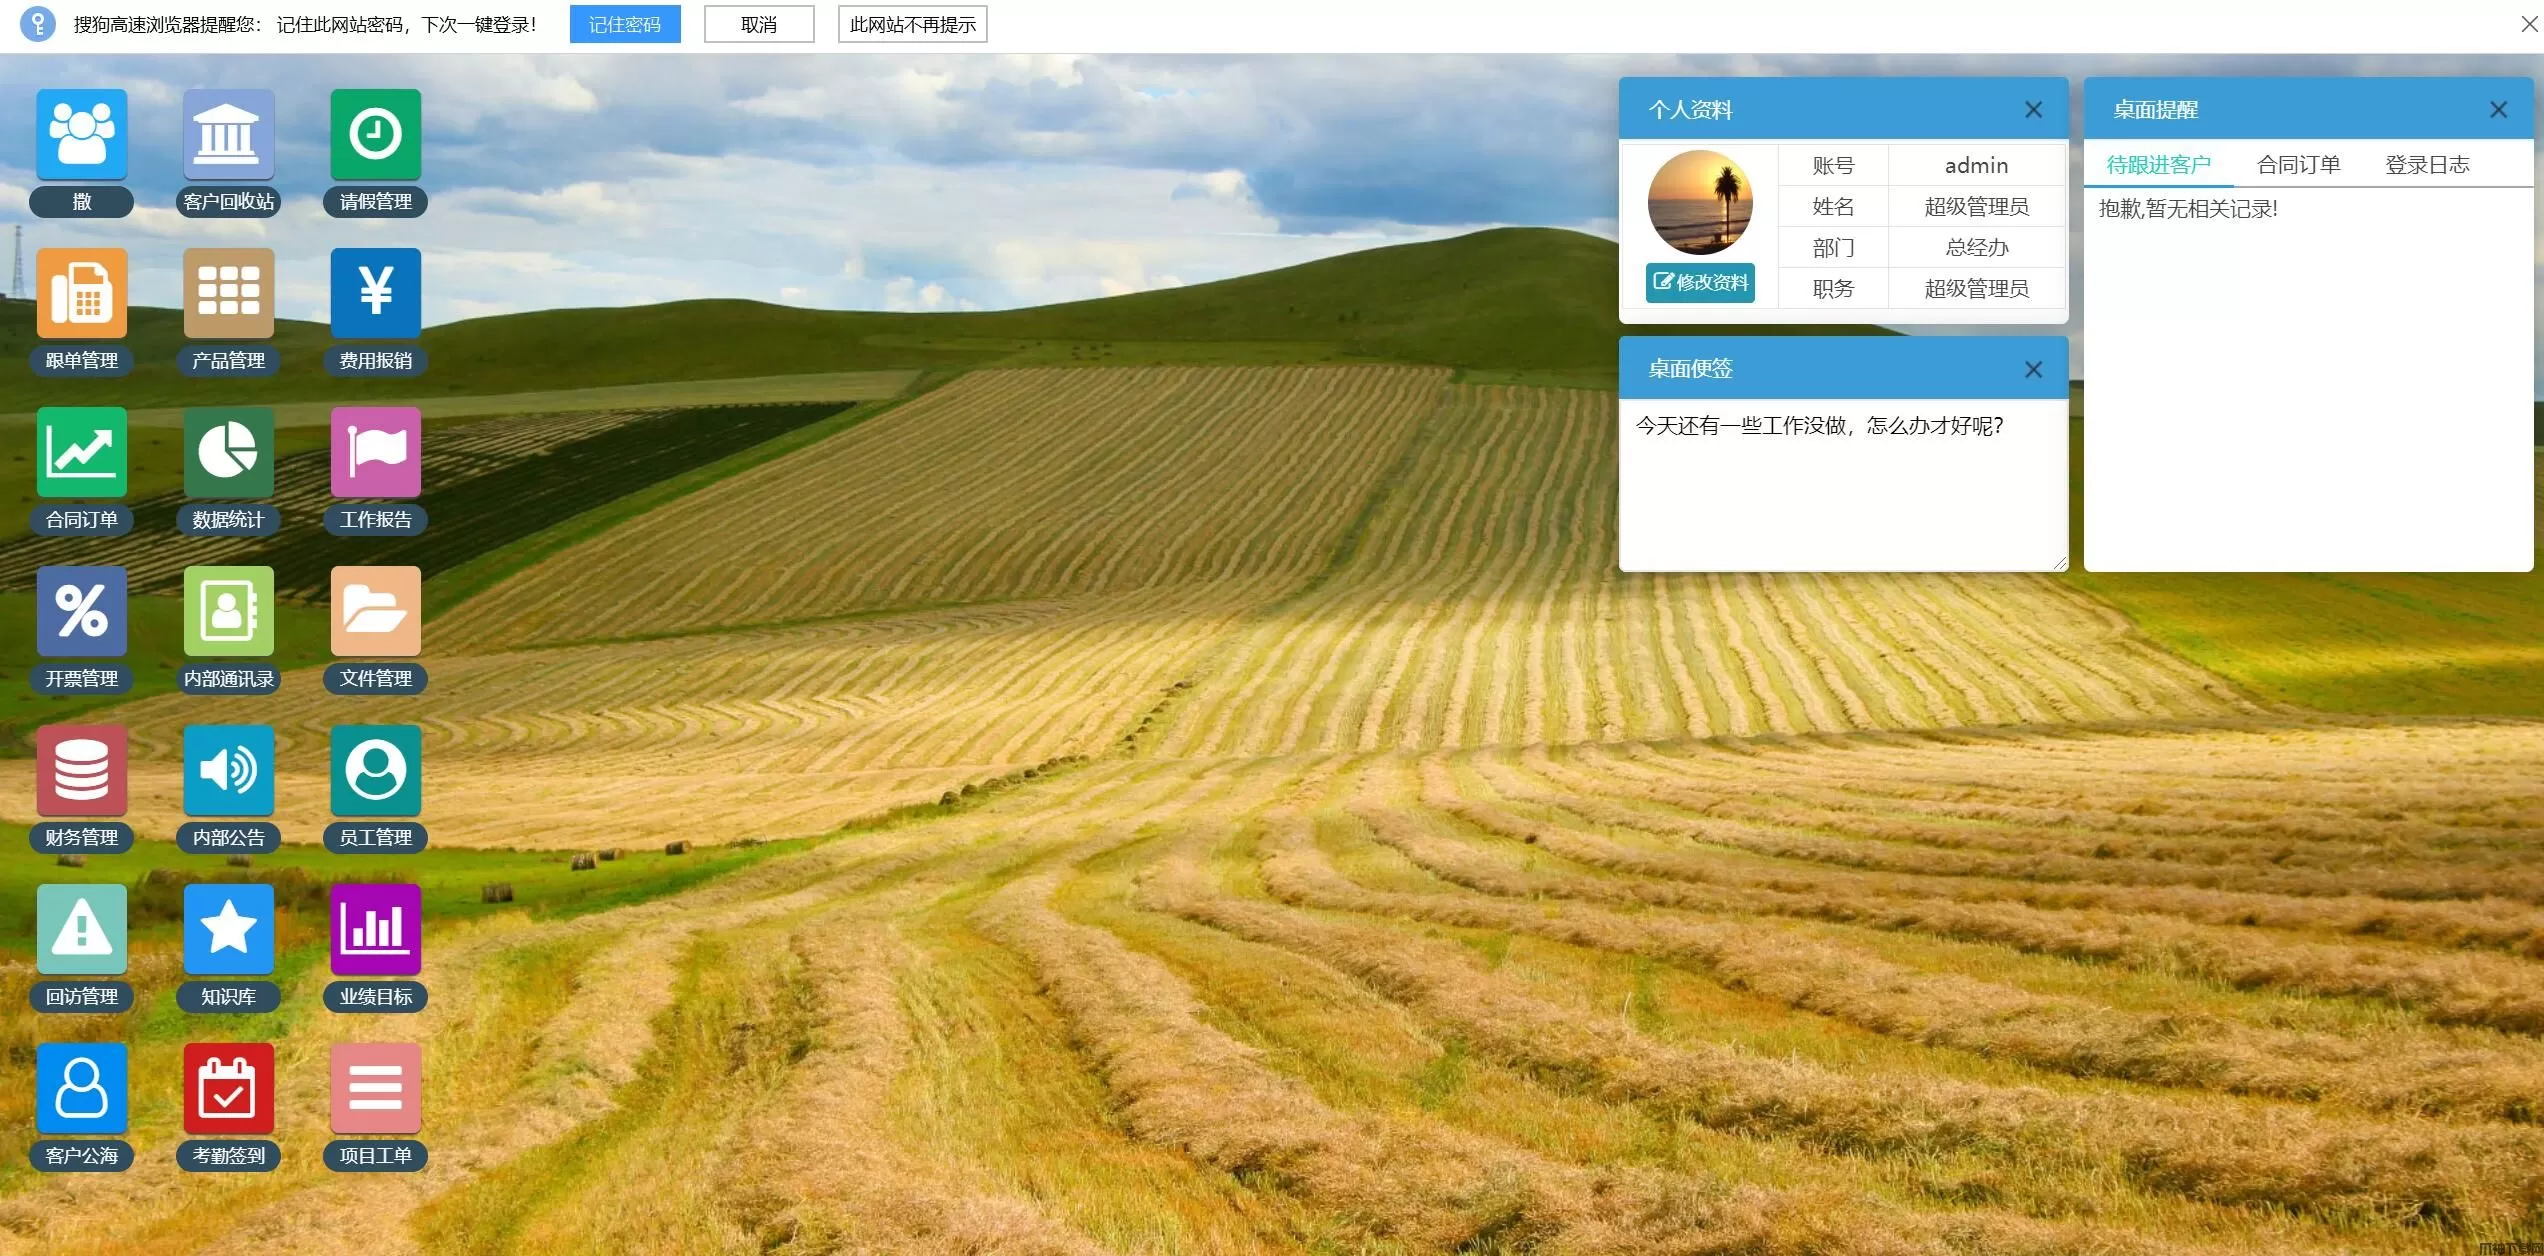
Task: Click 此网站不再提示 button
Action: (912, 25)
